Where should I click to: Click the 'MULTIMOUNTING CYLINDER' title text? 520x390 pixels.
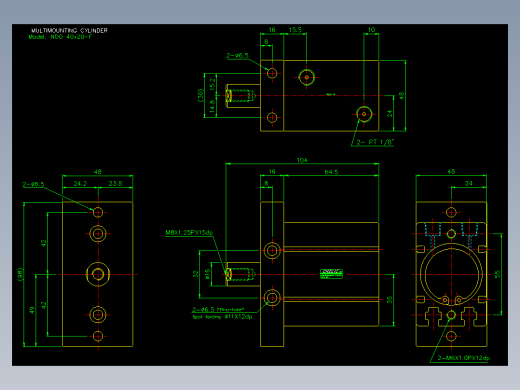[69, 30]
